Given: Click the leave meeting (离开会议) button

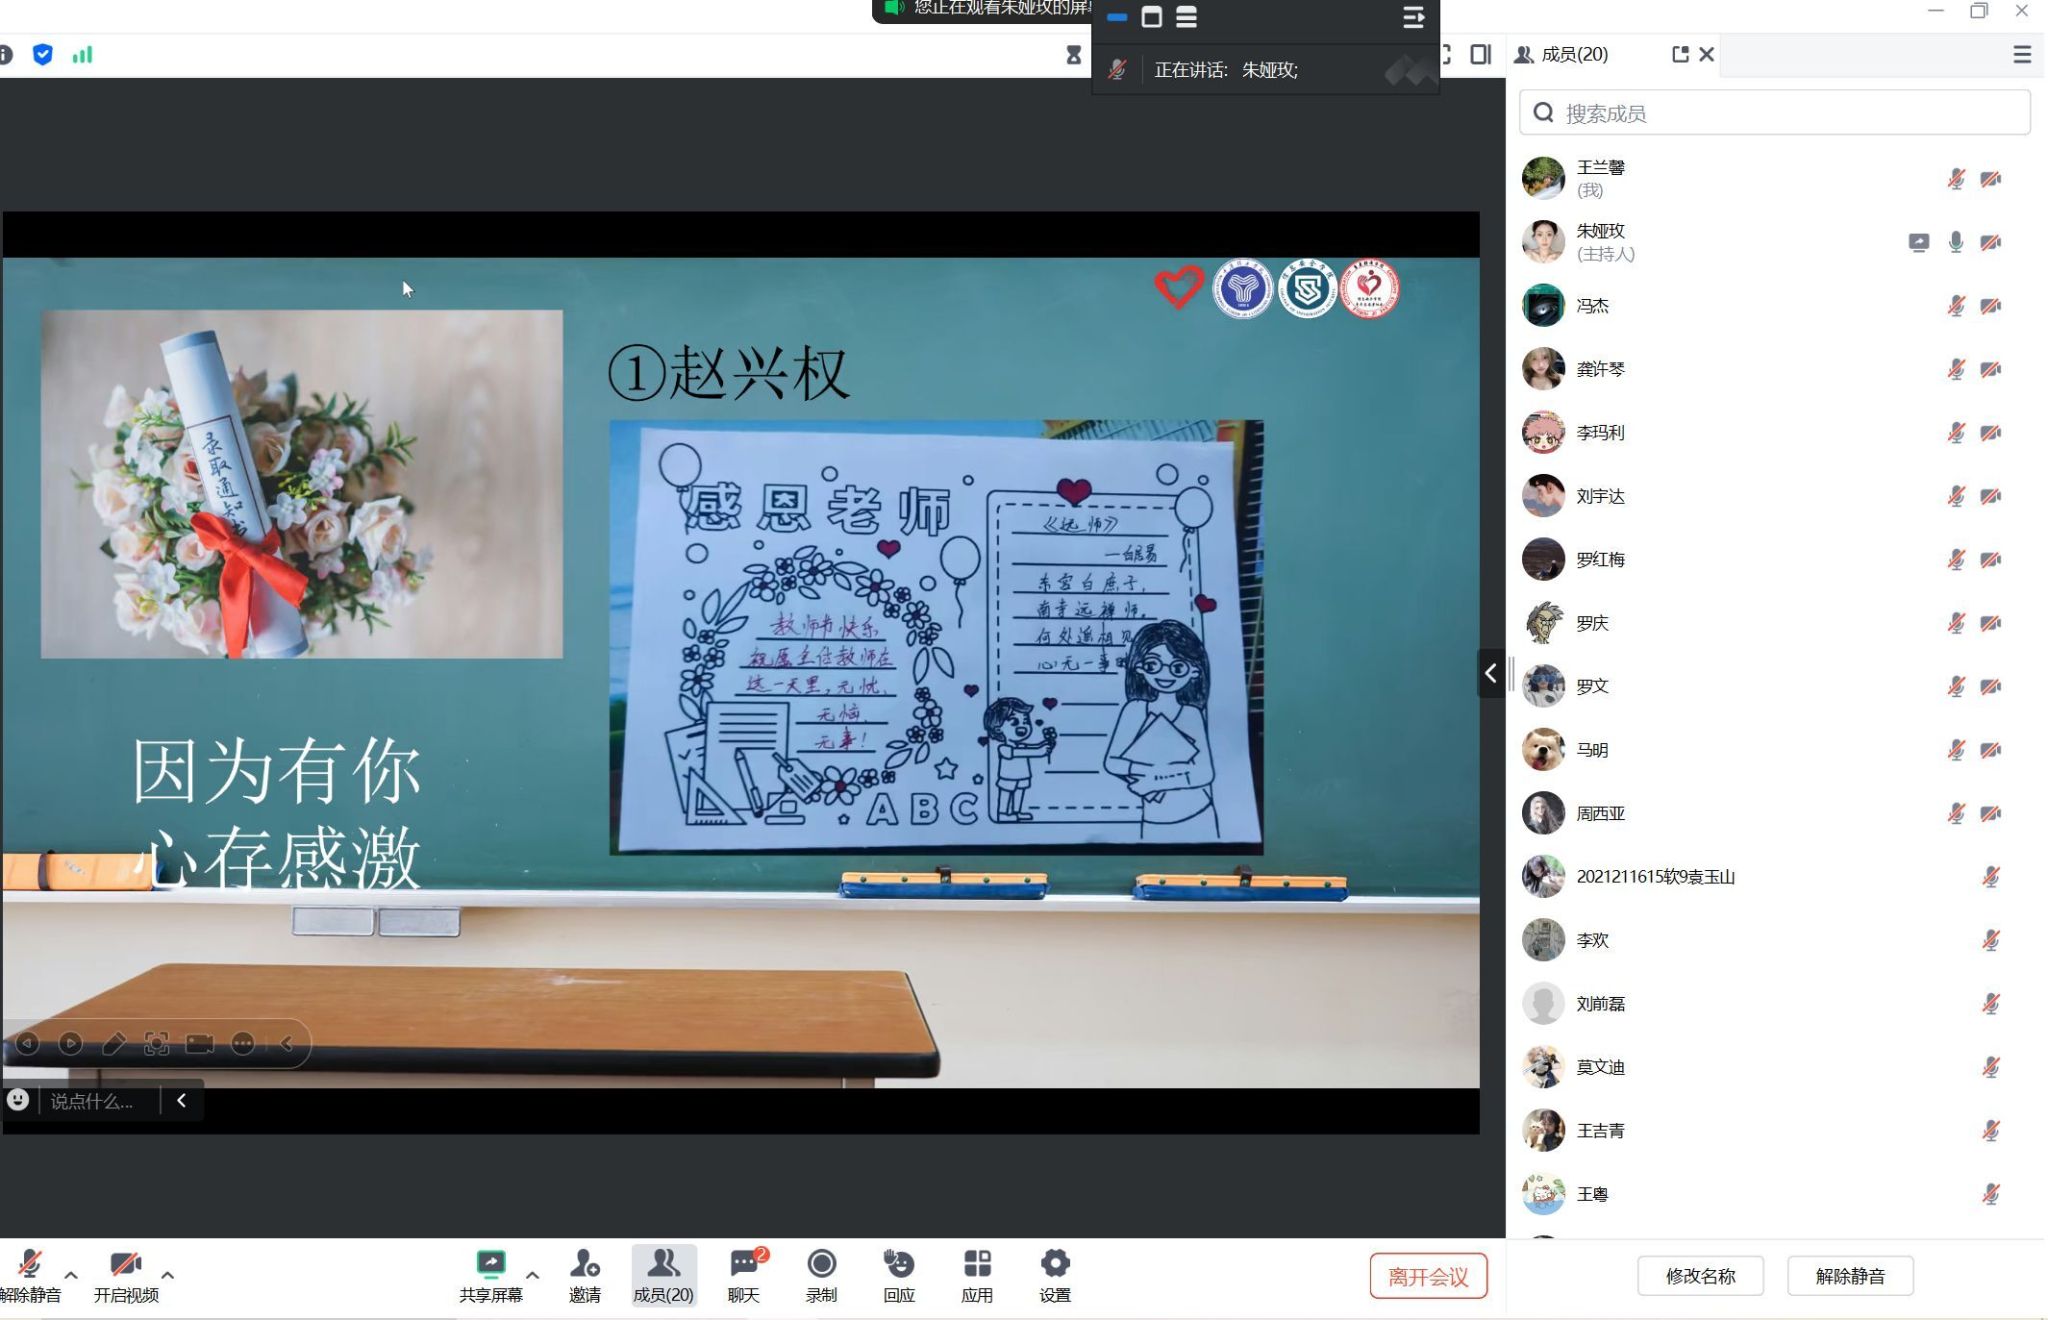Looking at the screenshot, I should coord(1427,1276).
